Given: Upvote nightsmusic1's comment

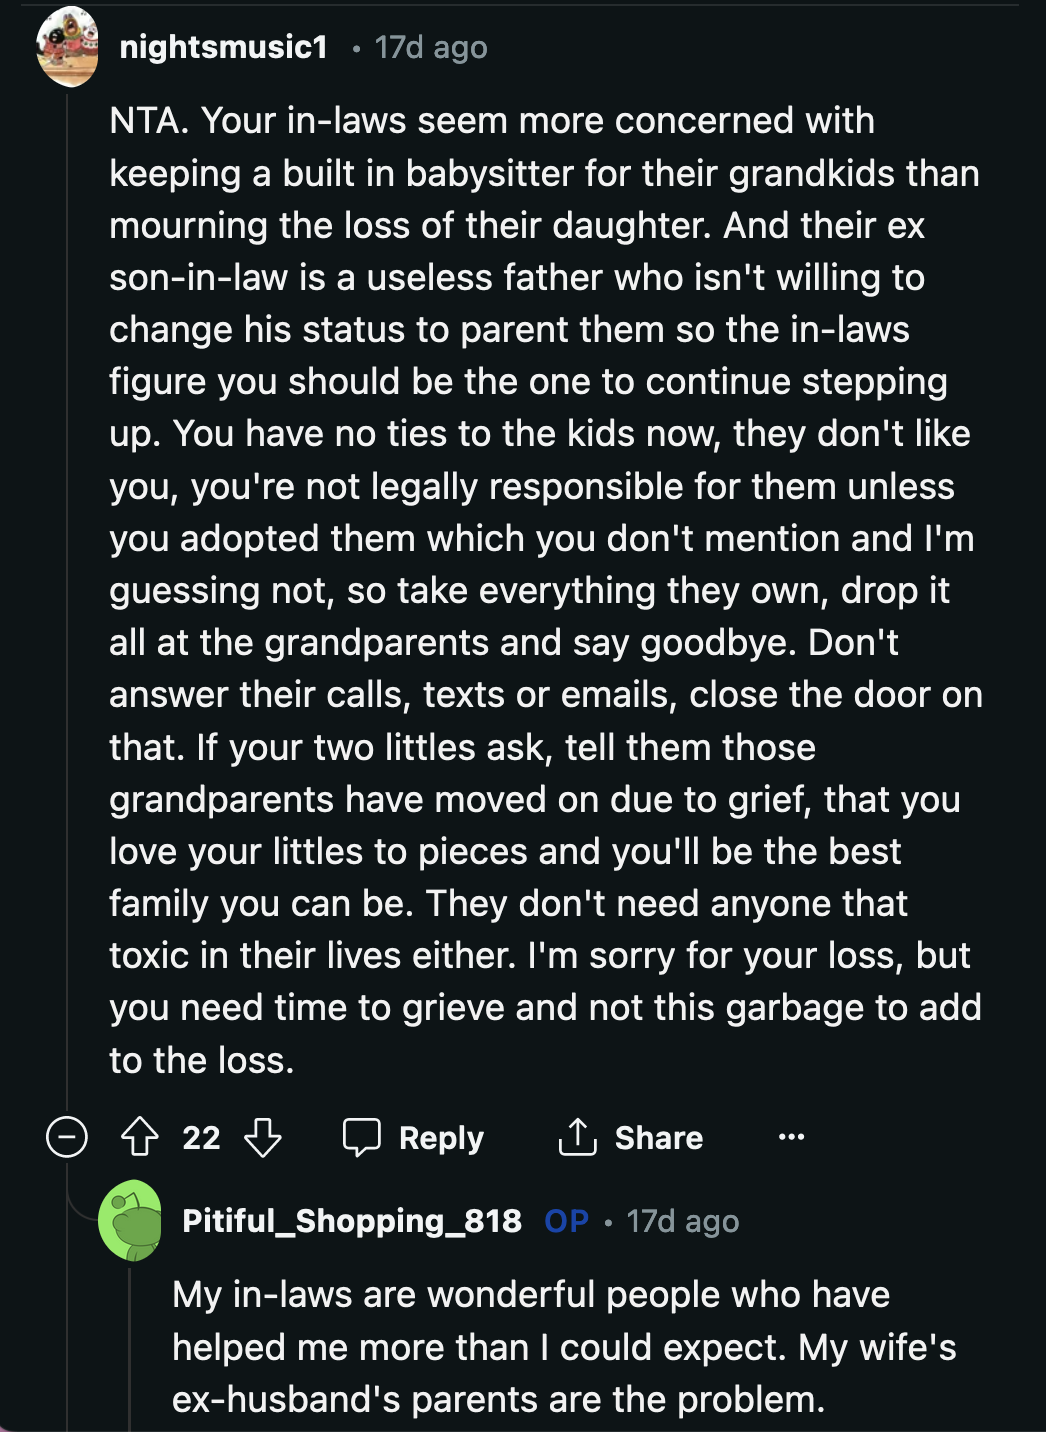Looking at the screenshot, I should tap(141, 1138).
